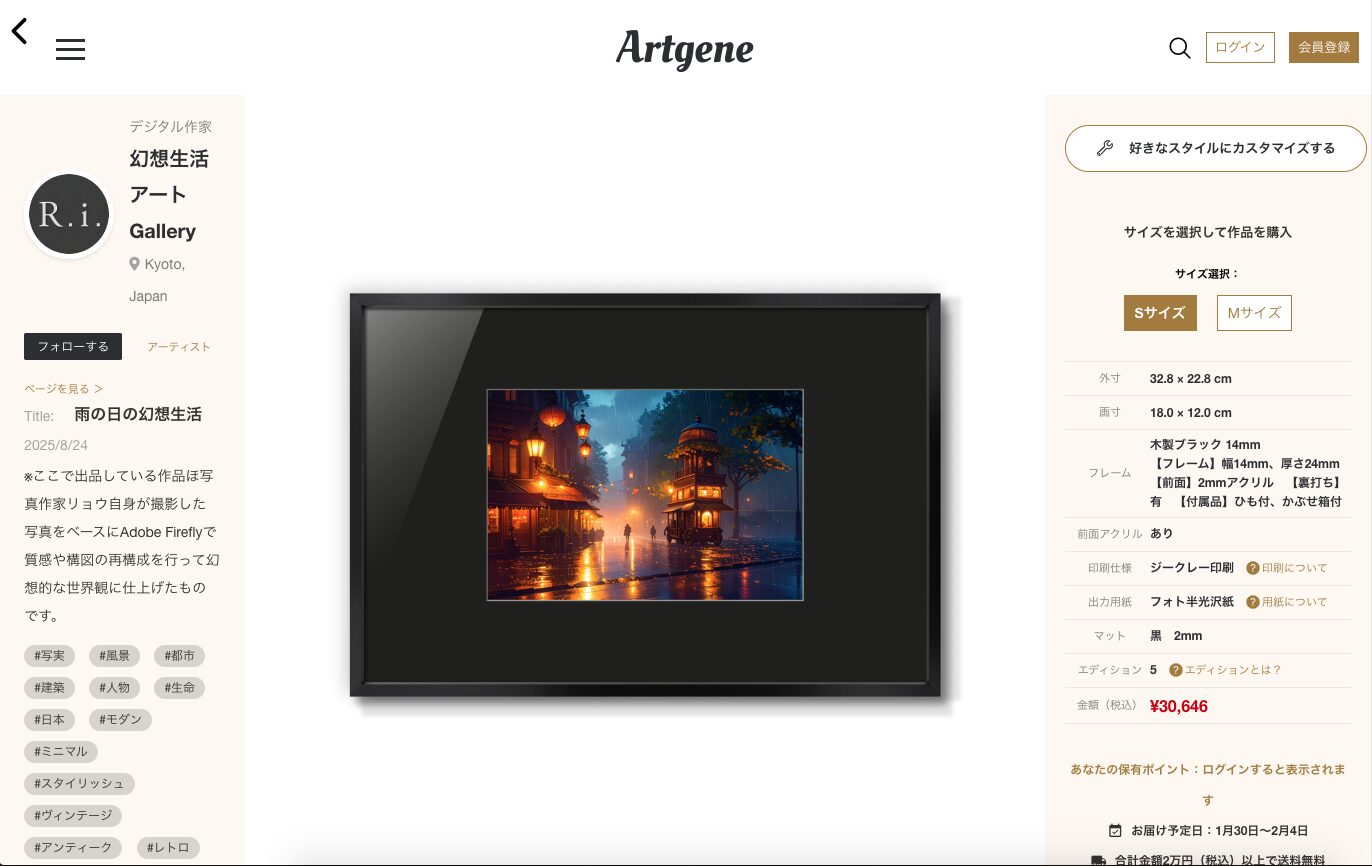Click question mark icon beside 印刷について
This screenshot has width=1372, height=866.
(1252, 568)
